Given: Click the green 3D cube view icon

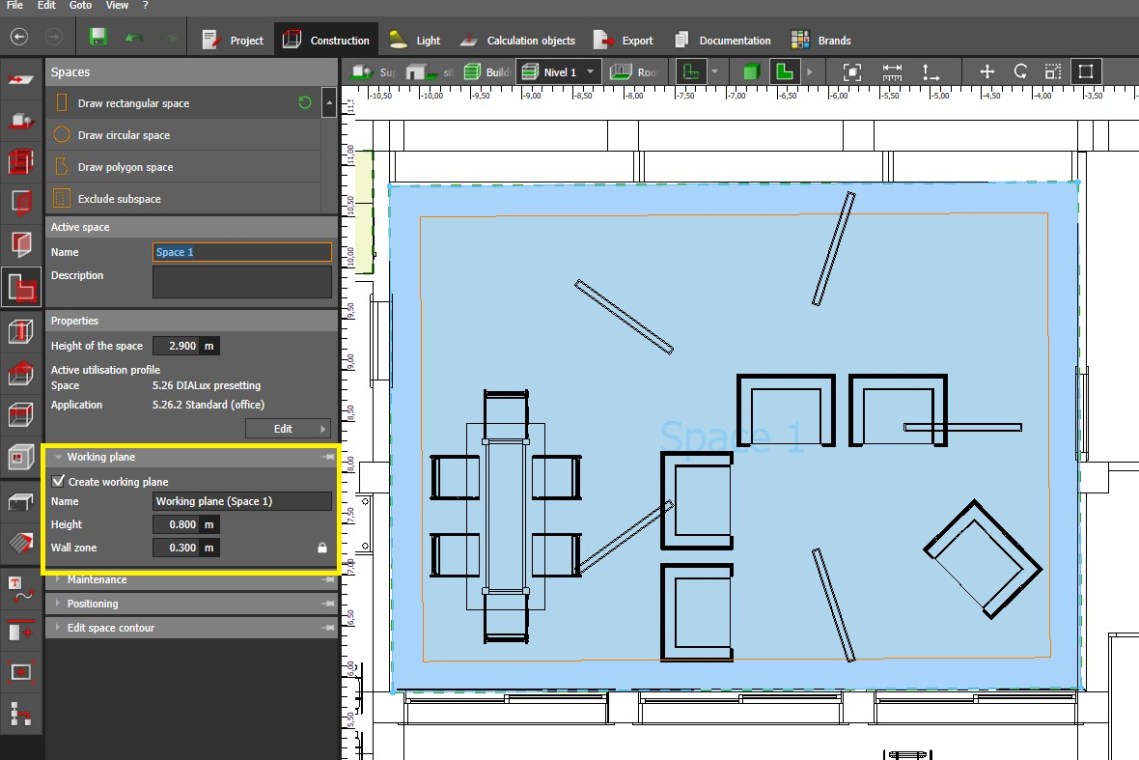Looking at the screenshot, I should (750, 72).
